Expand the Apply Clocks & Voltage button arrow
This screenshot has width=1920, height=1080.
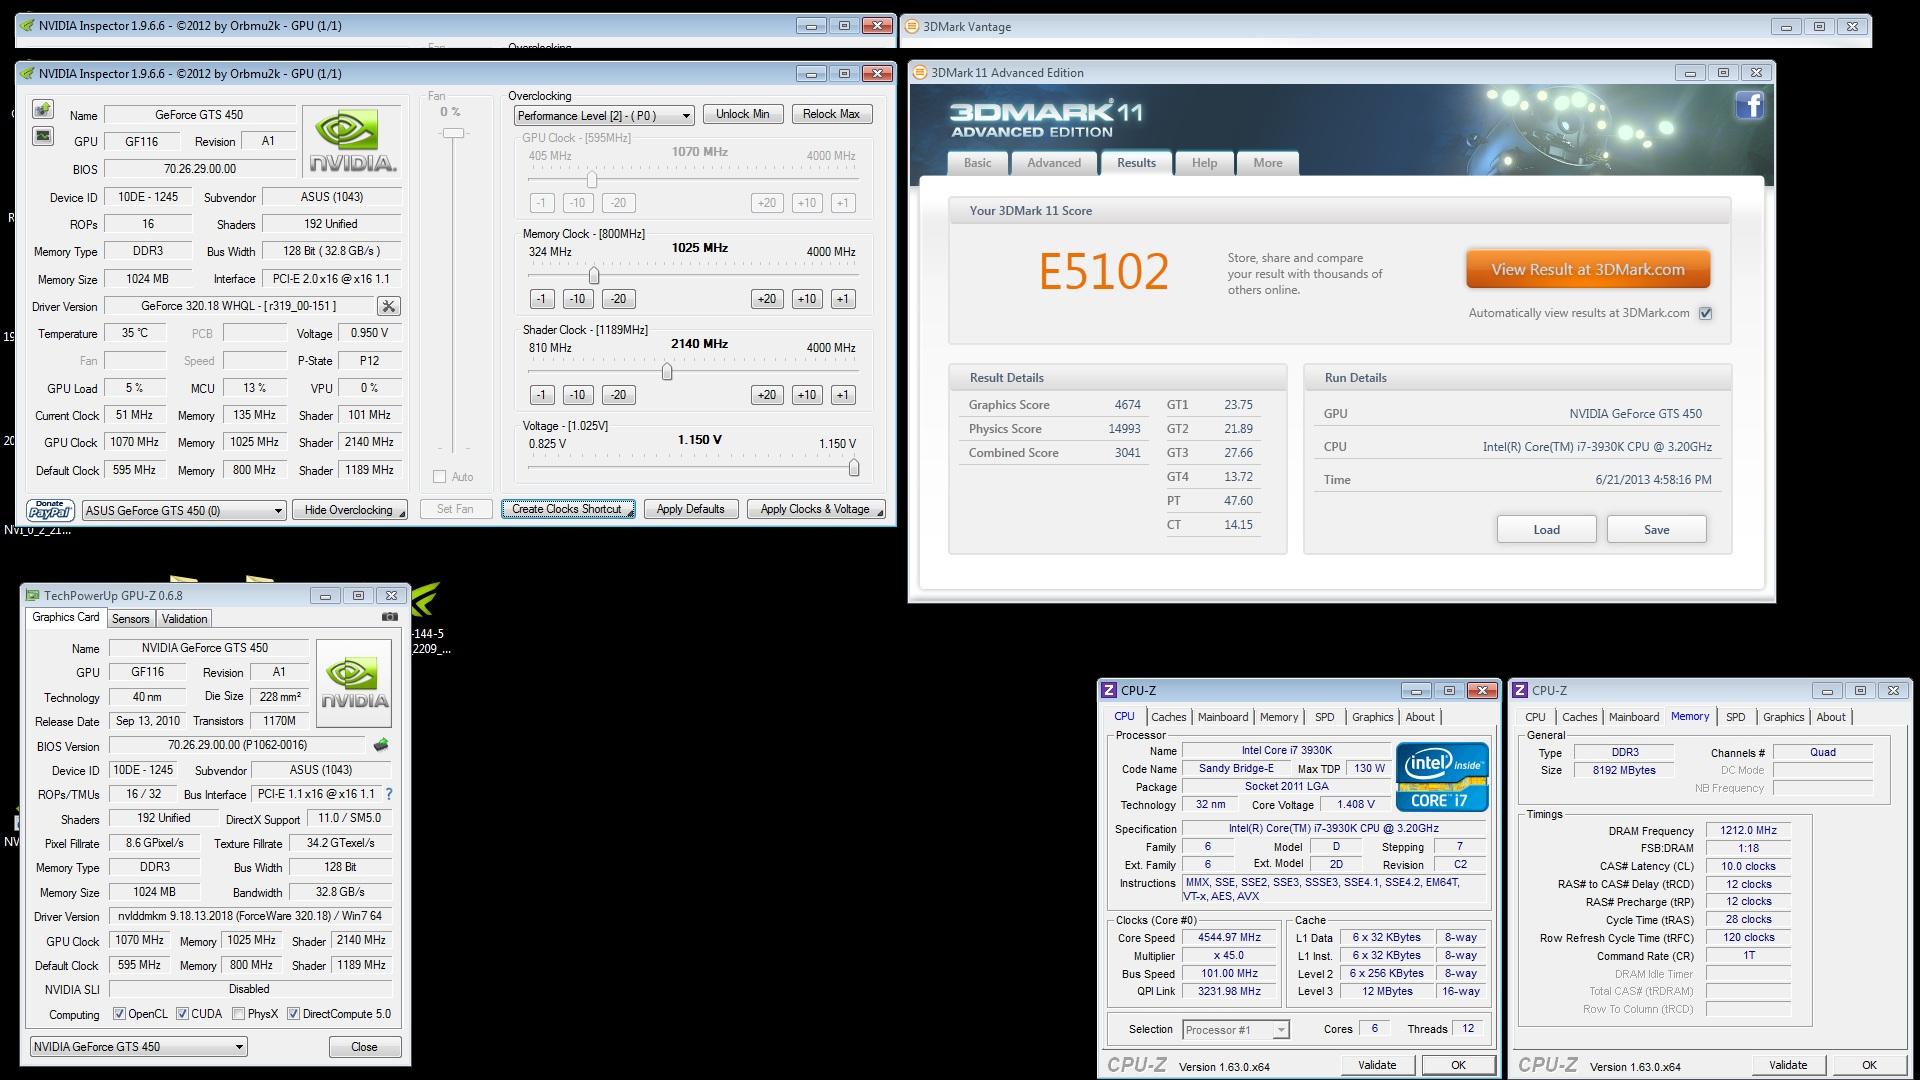[879, 512]
